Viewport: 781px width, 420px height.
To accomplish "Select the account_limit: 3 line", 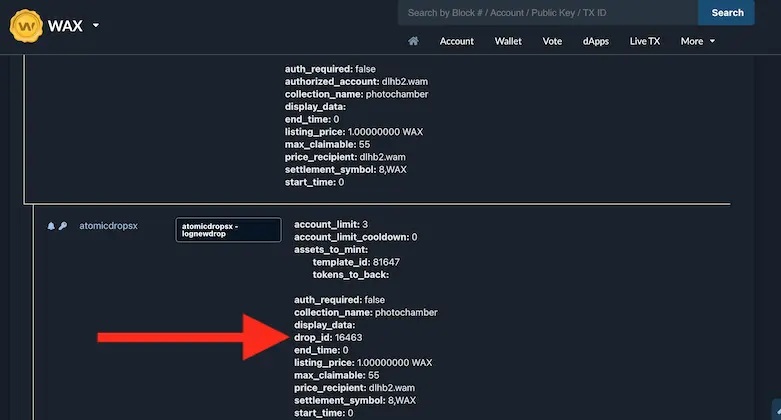I will pyautogui.click(x=331, y=225).
